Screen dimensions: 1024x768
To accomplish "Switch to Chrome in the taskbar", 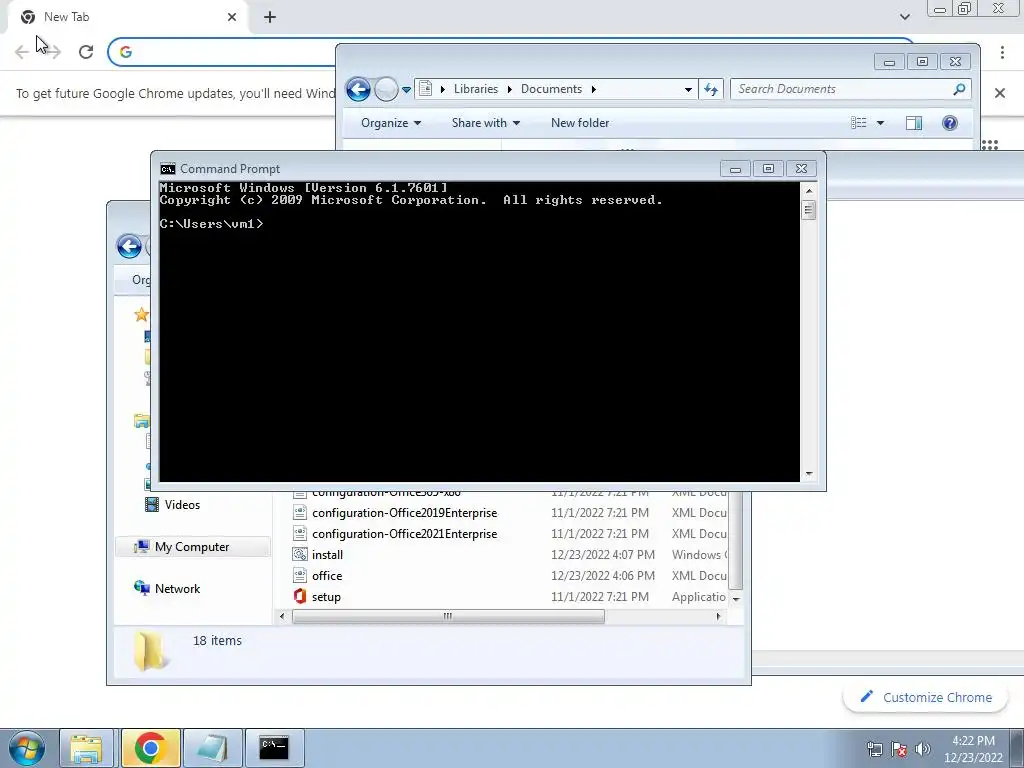I will 150,748.
